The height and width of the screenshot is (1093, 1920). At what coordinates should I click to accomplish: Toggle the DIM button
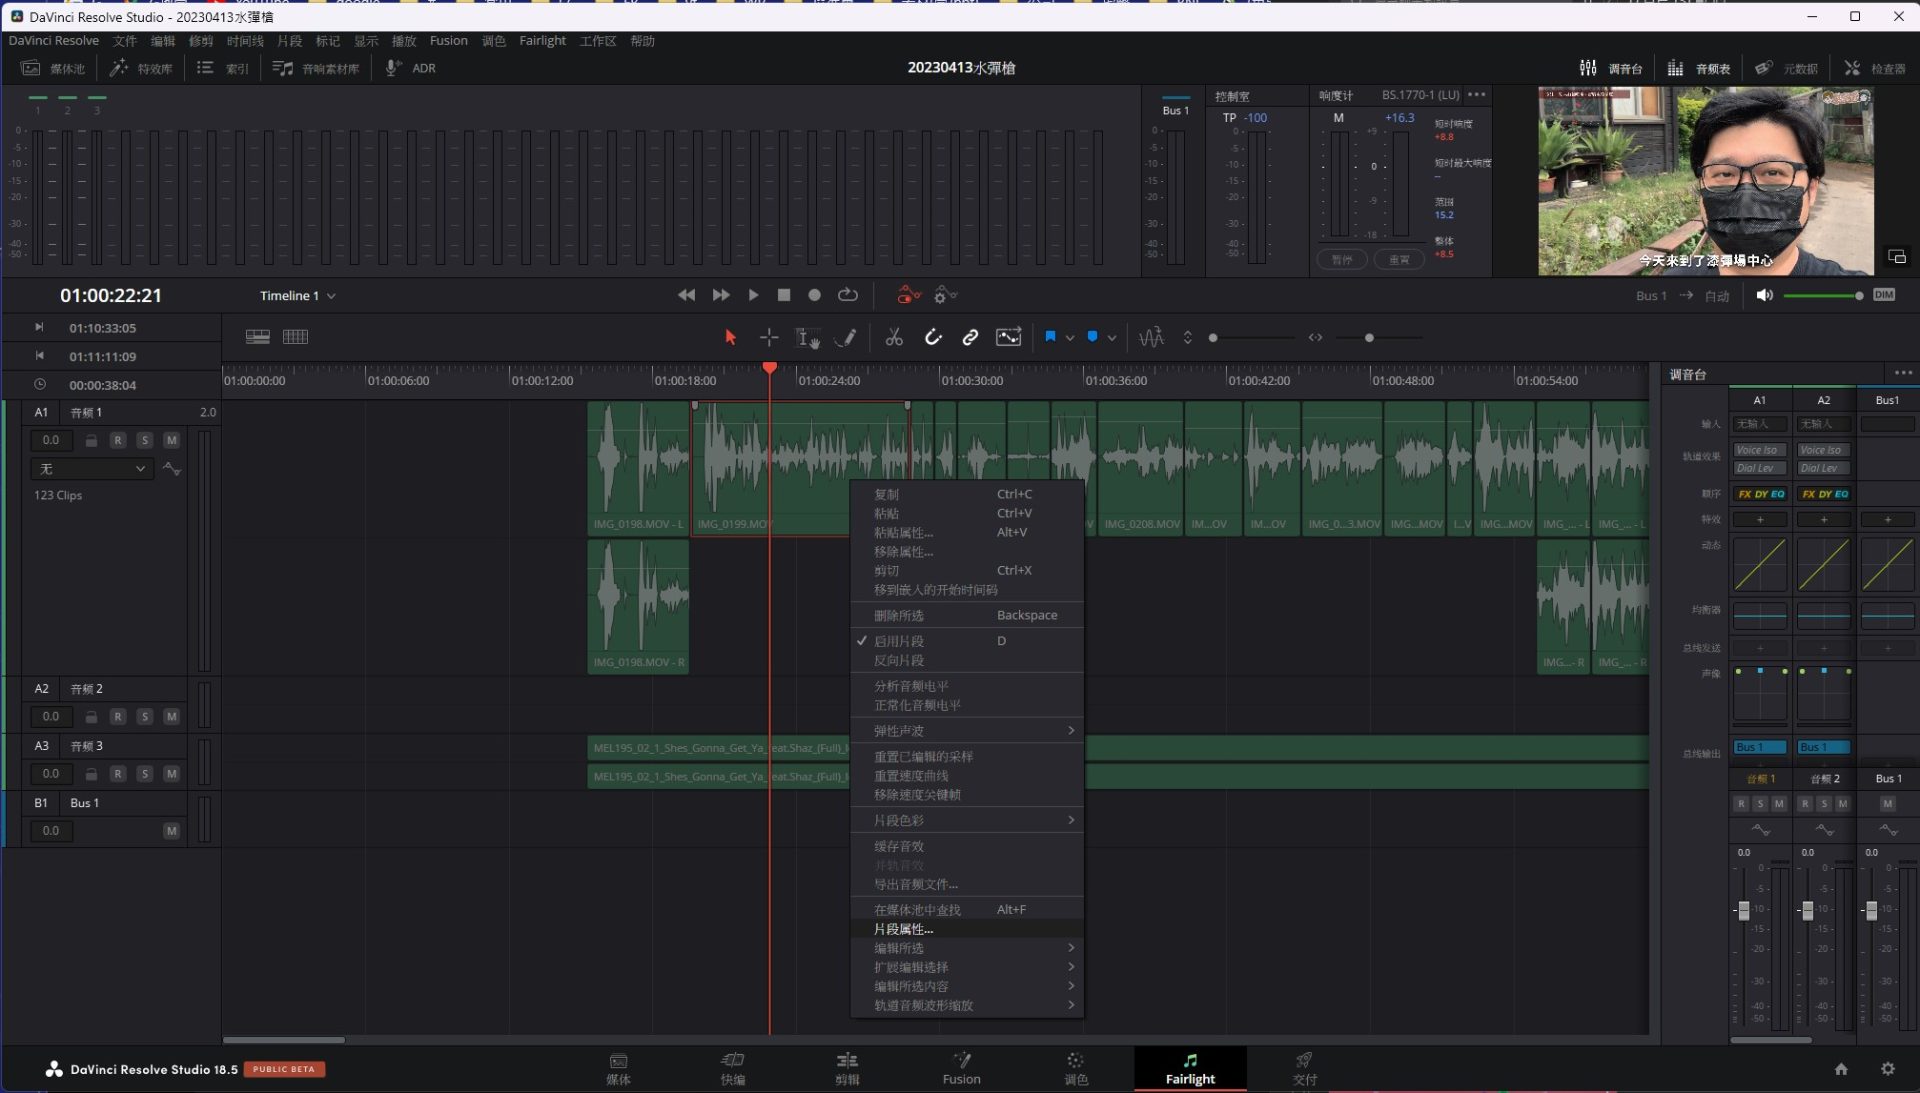(x=1884, y=295)
